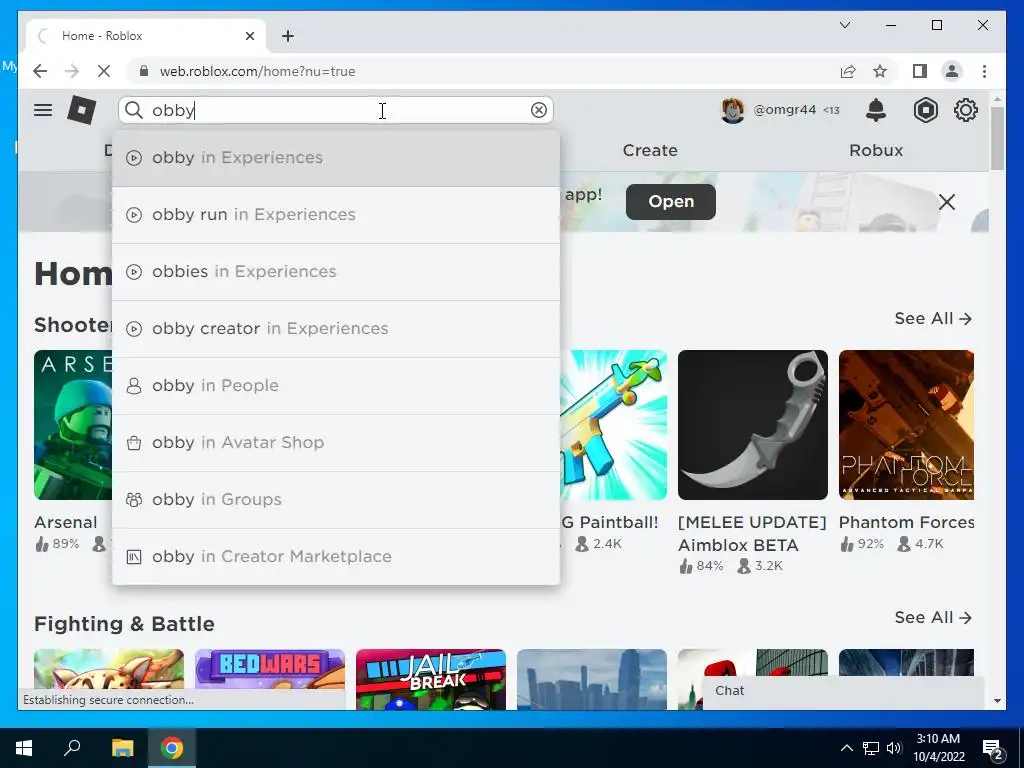The width and height of the screenshot is (1024, 768).
Task: See All Shooter games
Action: pyautogui.click(x=933, y=319)
